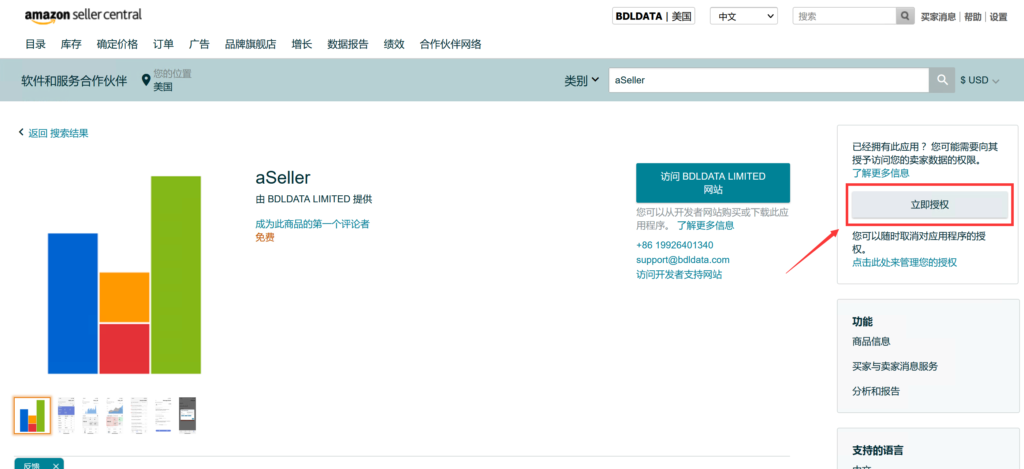Click the magnifier icon in top search box

pyautogui.click(x=904, y=16)
